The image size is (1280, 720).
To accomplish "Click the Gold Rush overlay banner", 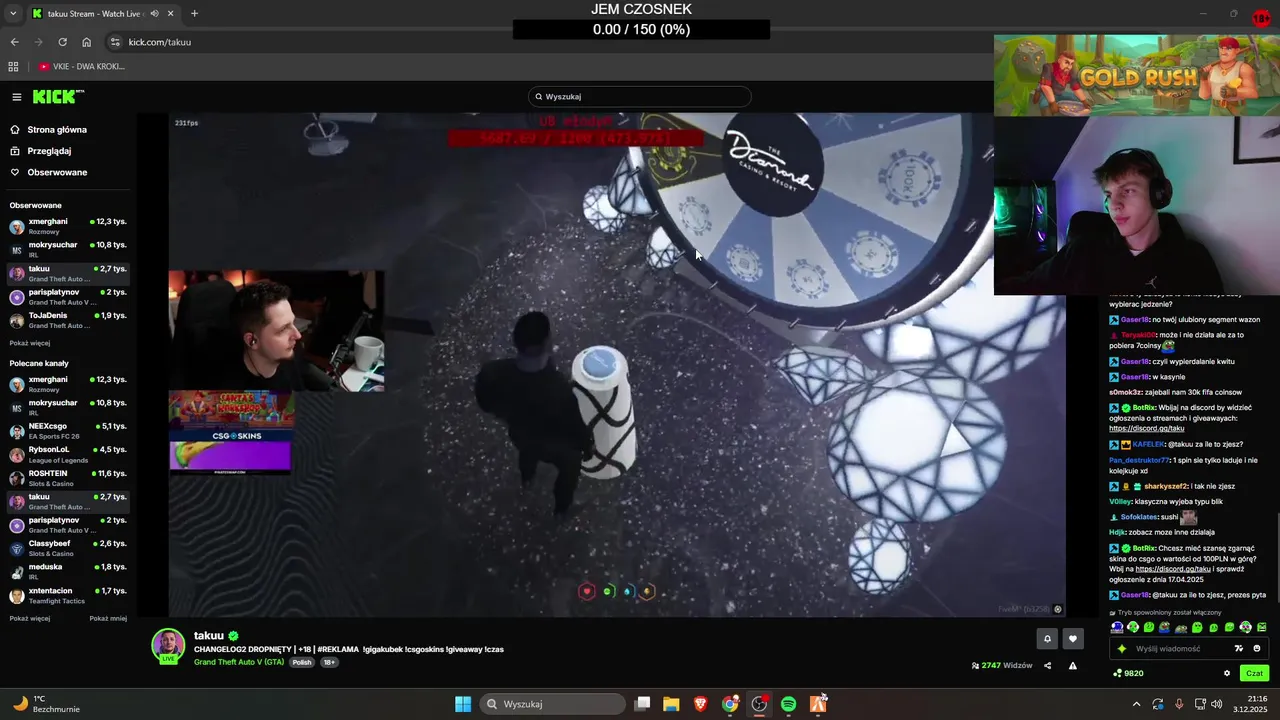I will 1137,76.
